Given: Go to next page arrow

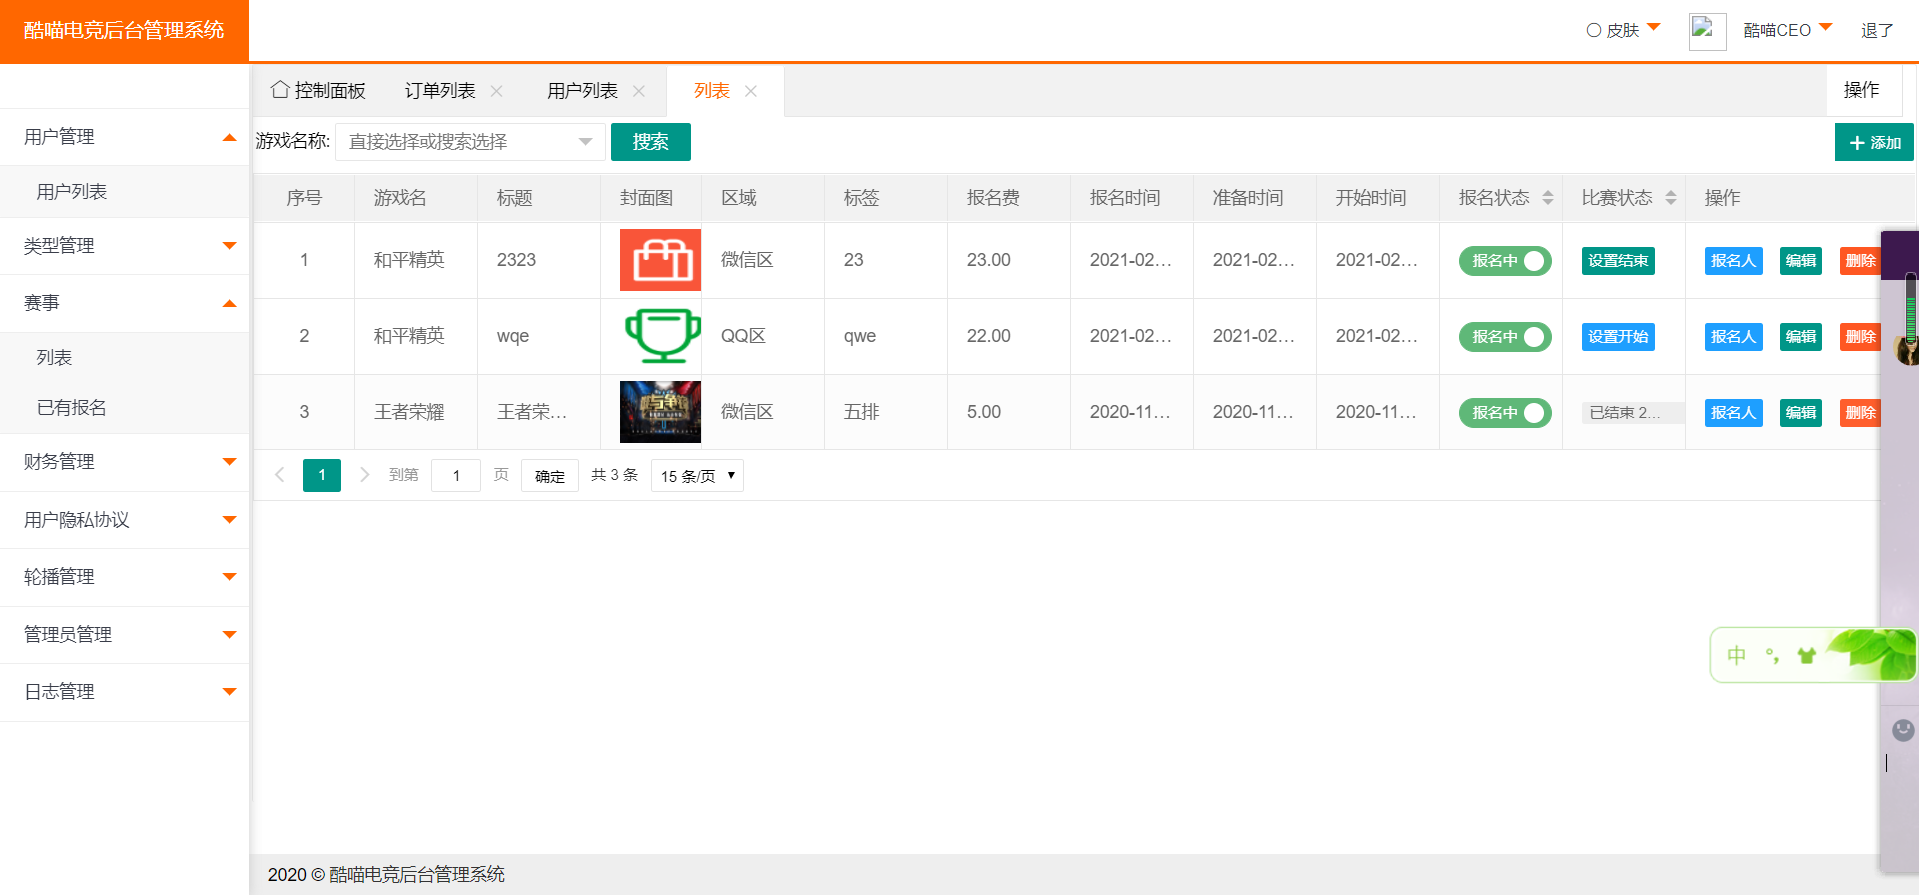Looking at the screenshot, I should [365, 475].
